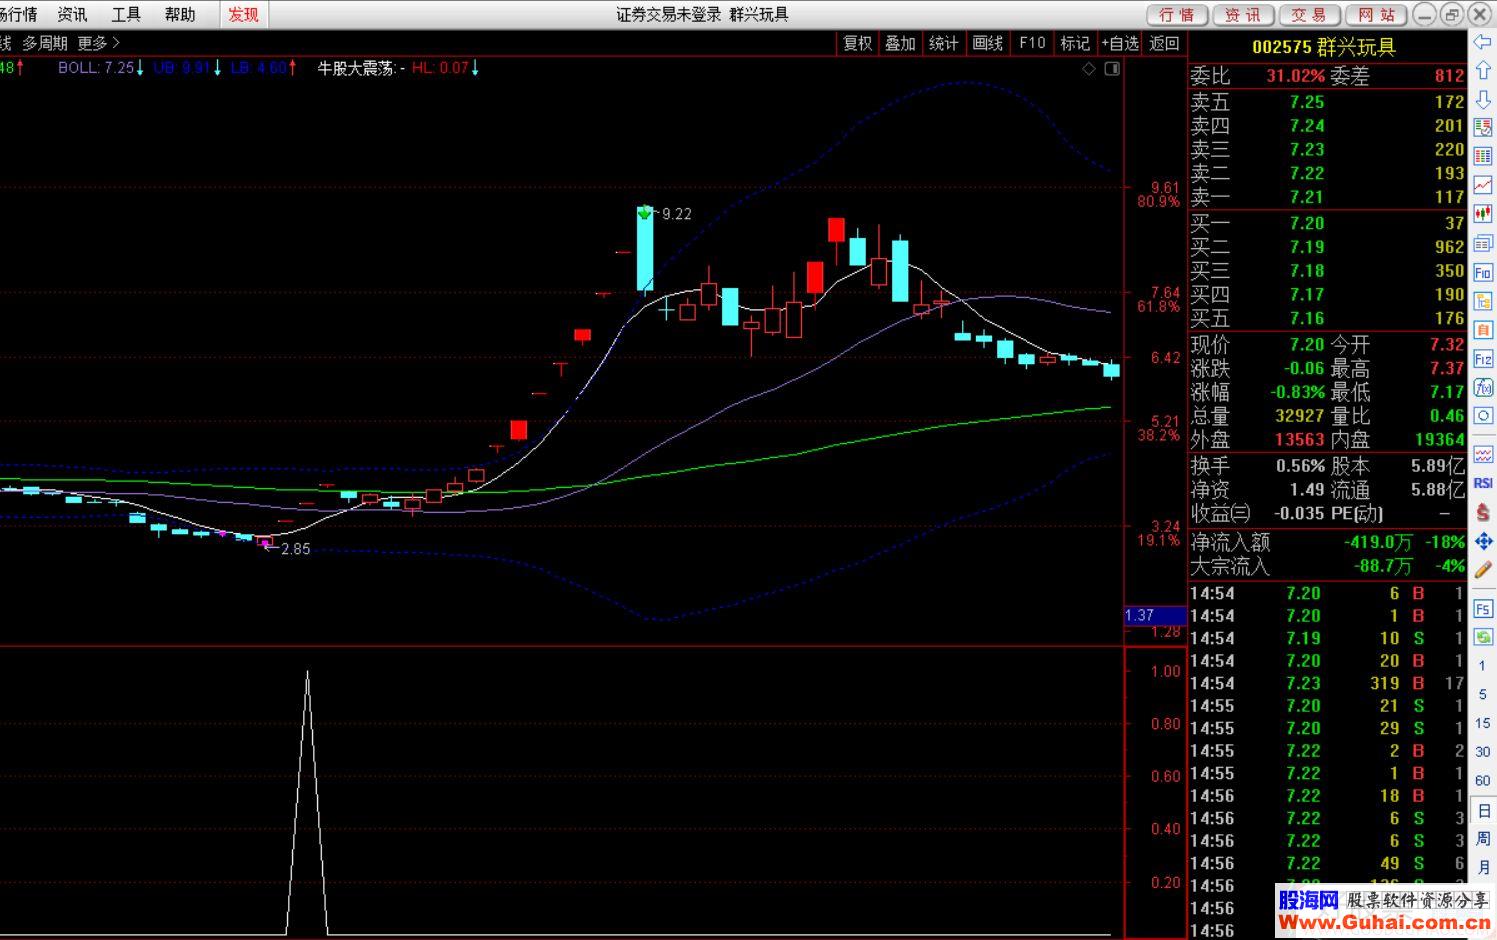Select the RSI indicator icon
1497x940 pixels.
coord(1483,484)
